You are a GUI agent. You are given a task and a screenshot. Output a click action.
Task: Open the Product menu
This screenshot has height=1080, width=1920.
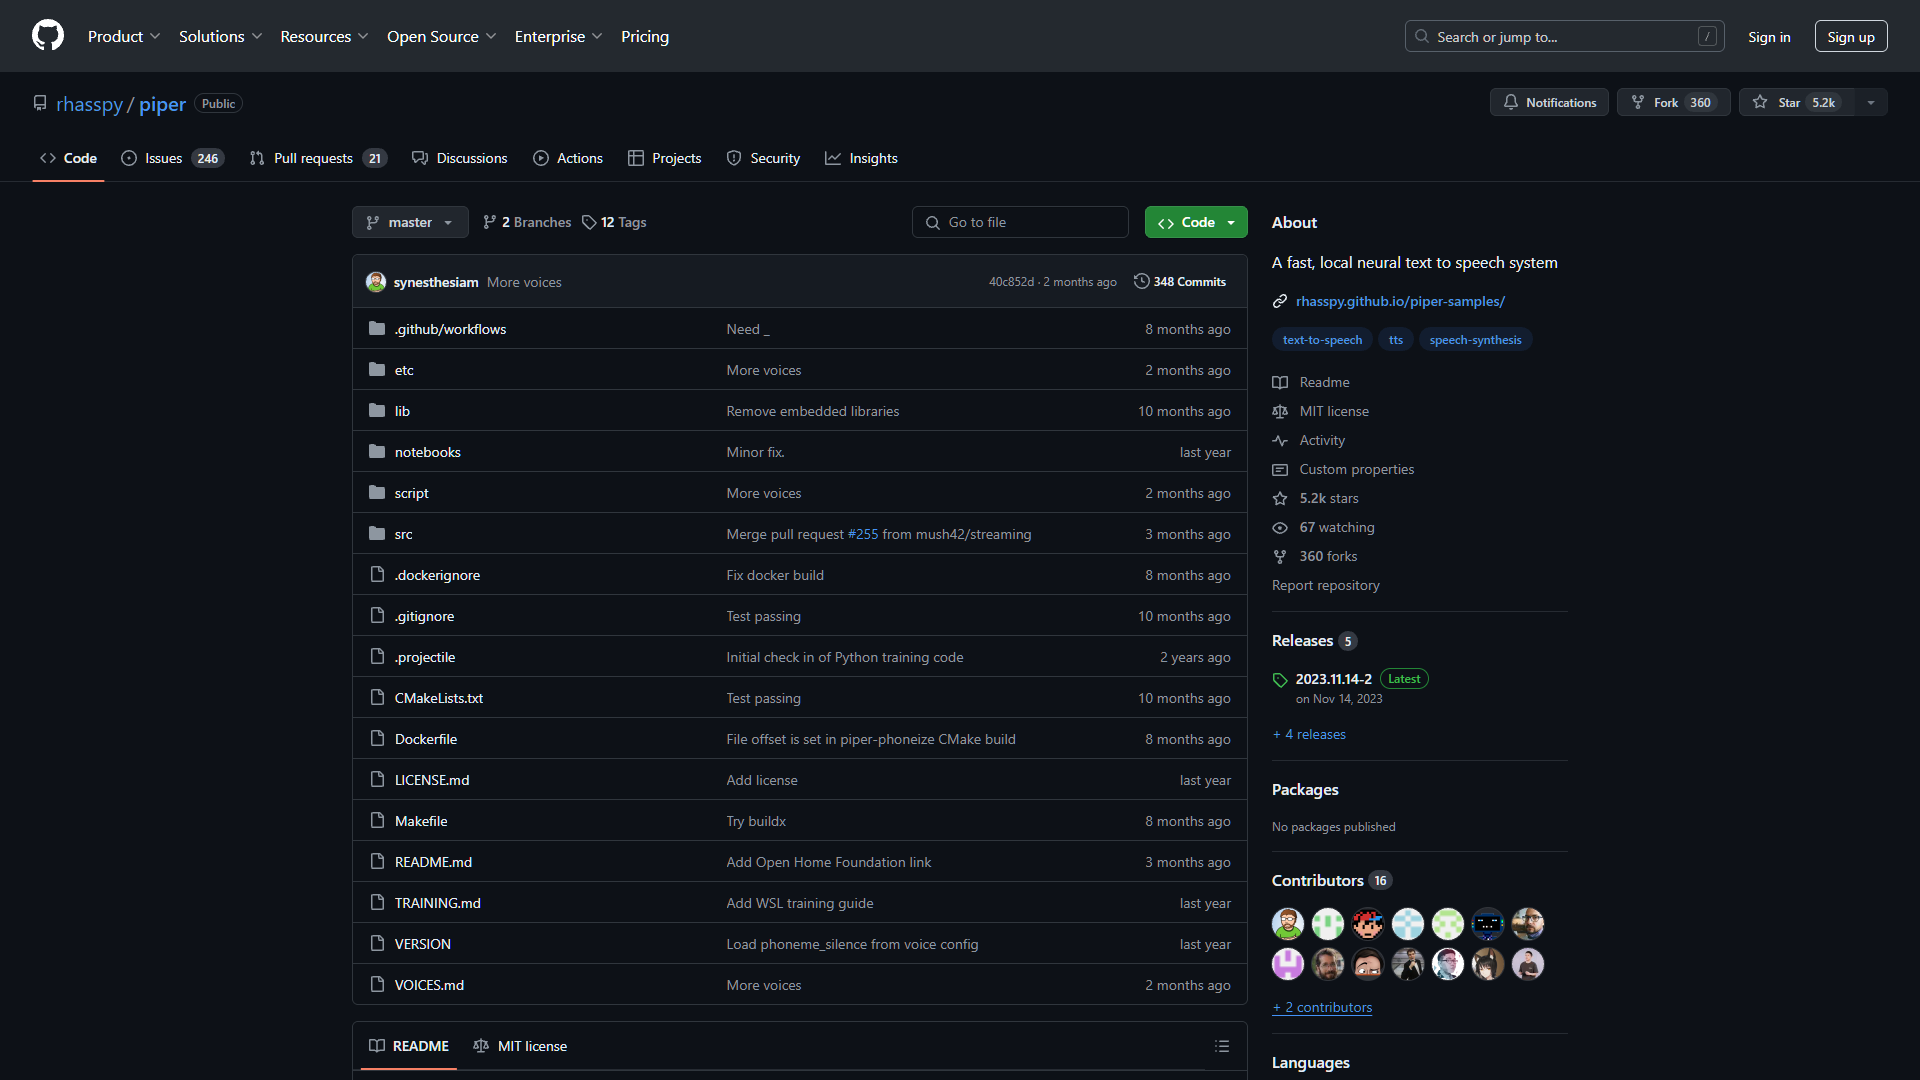[x=124, y=36]
